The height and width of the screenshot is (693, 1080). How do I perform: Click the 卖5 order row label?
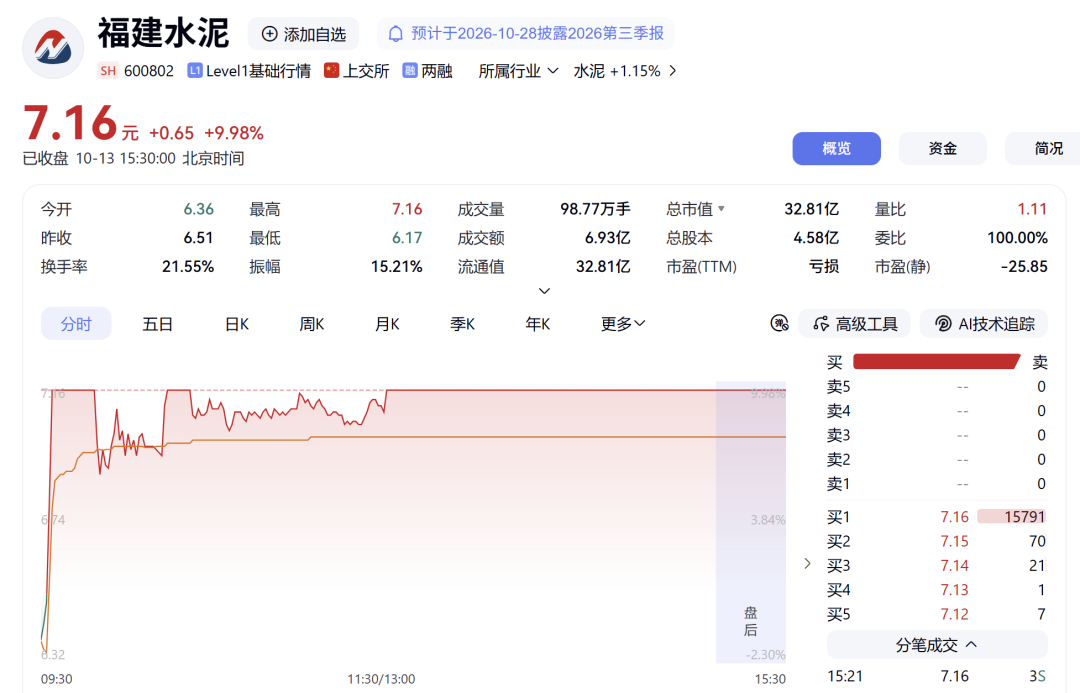coord(838,386)
